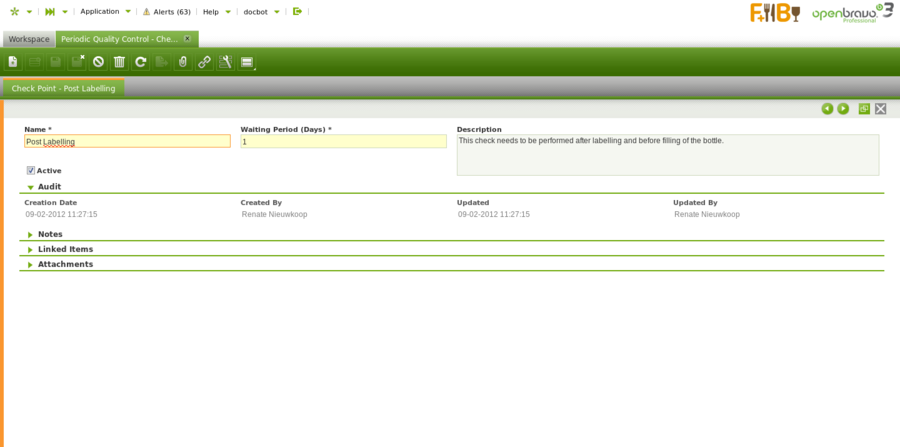This screenshot has height=447, width=900.
Task: Click the New Record toolbar icon
Action: (x=13, y=62)
